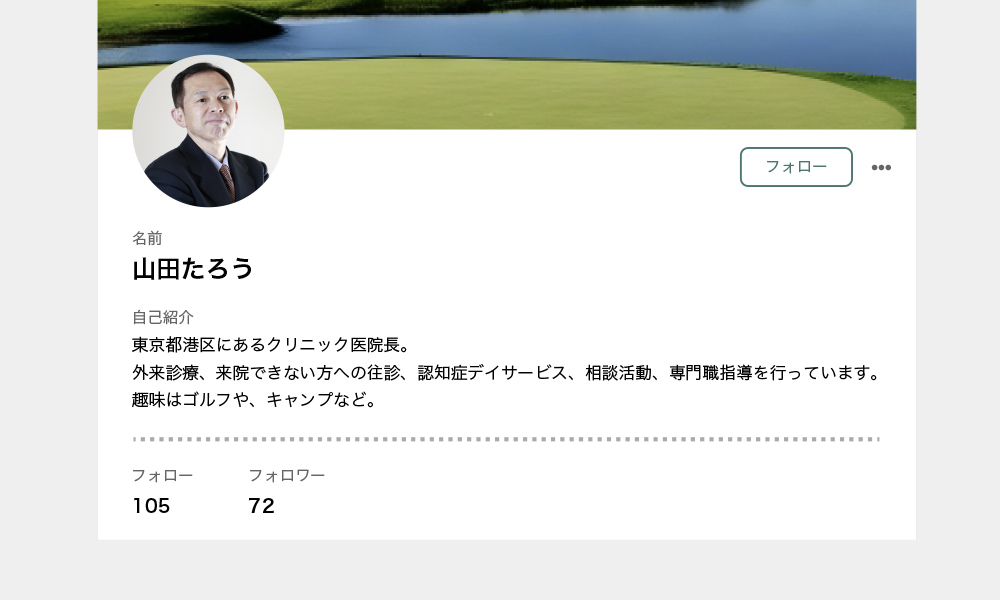This screenshot has height=600, width=1000.
Task: Click the dotted divider under the bio
Action: pos(506,439)
